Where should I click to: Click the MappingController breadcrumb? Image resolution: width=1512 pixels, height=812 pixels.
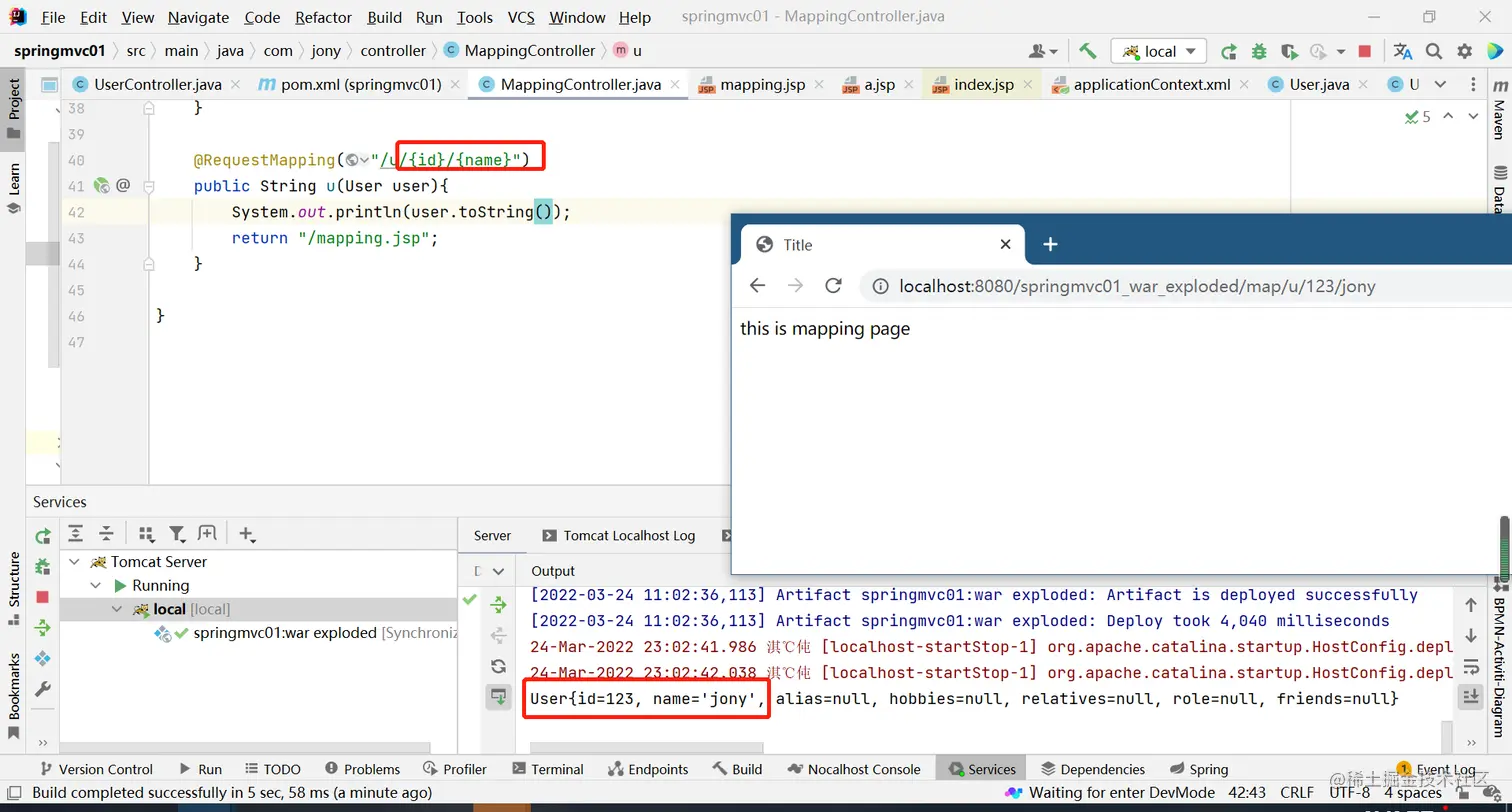520,50
